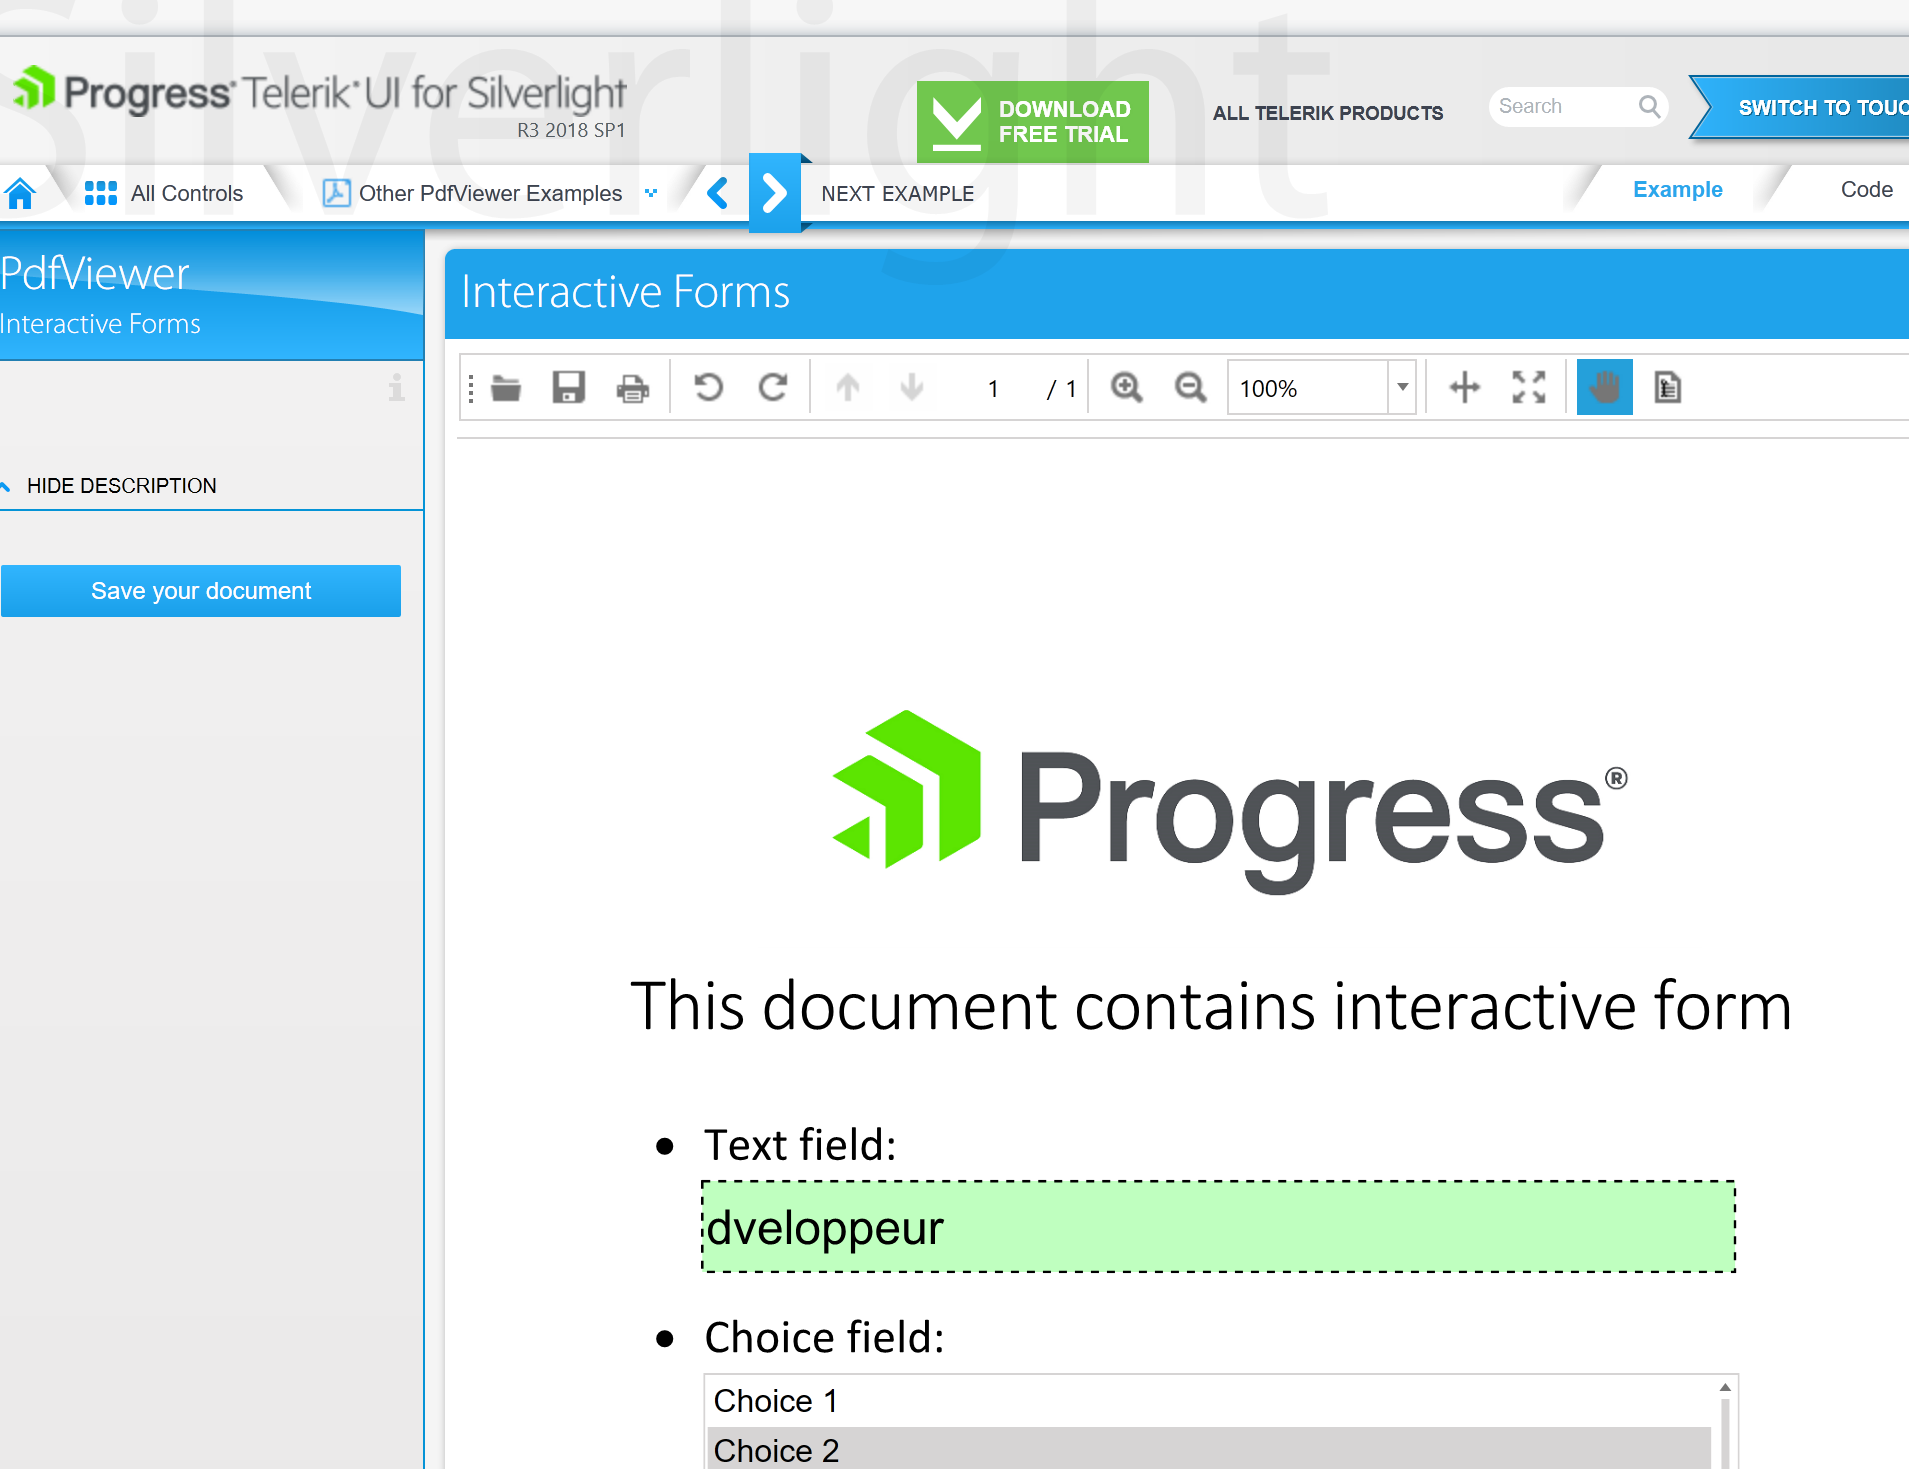1909x1469 pixels.
Task: Click the Download Free Trial button
Action: pyautogui.click(x=1032, y=122)
